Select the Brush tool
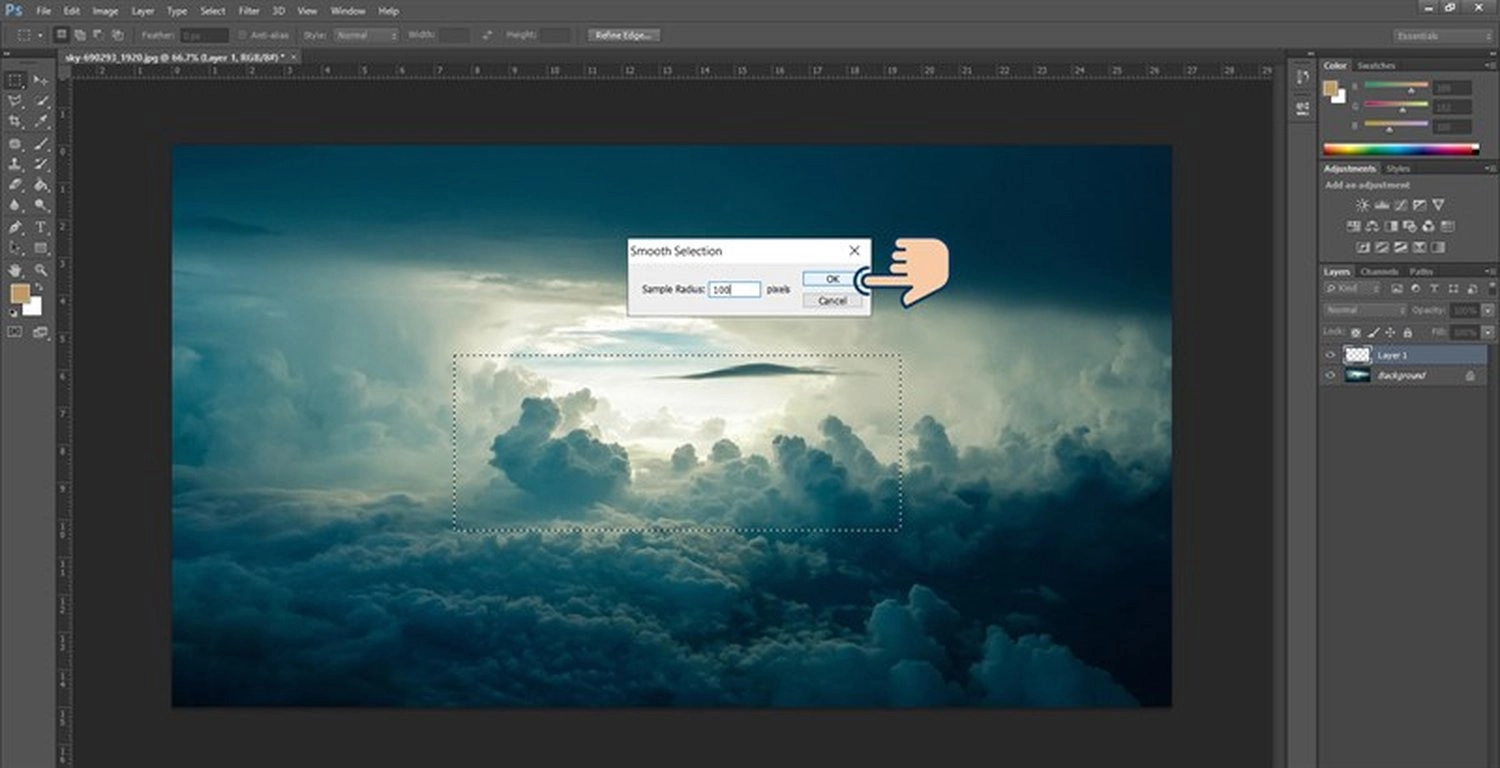 point(40,143)
